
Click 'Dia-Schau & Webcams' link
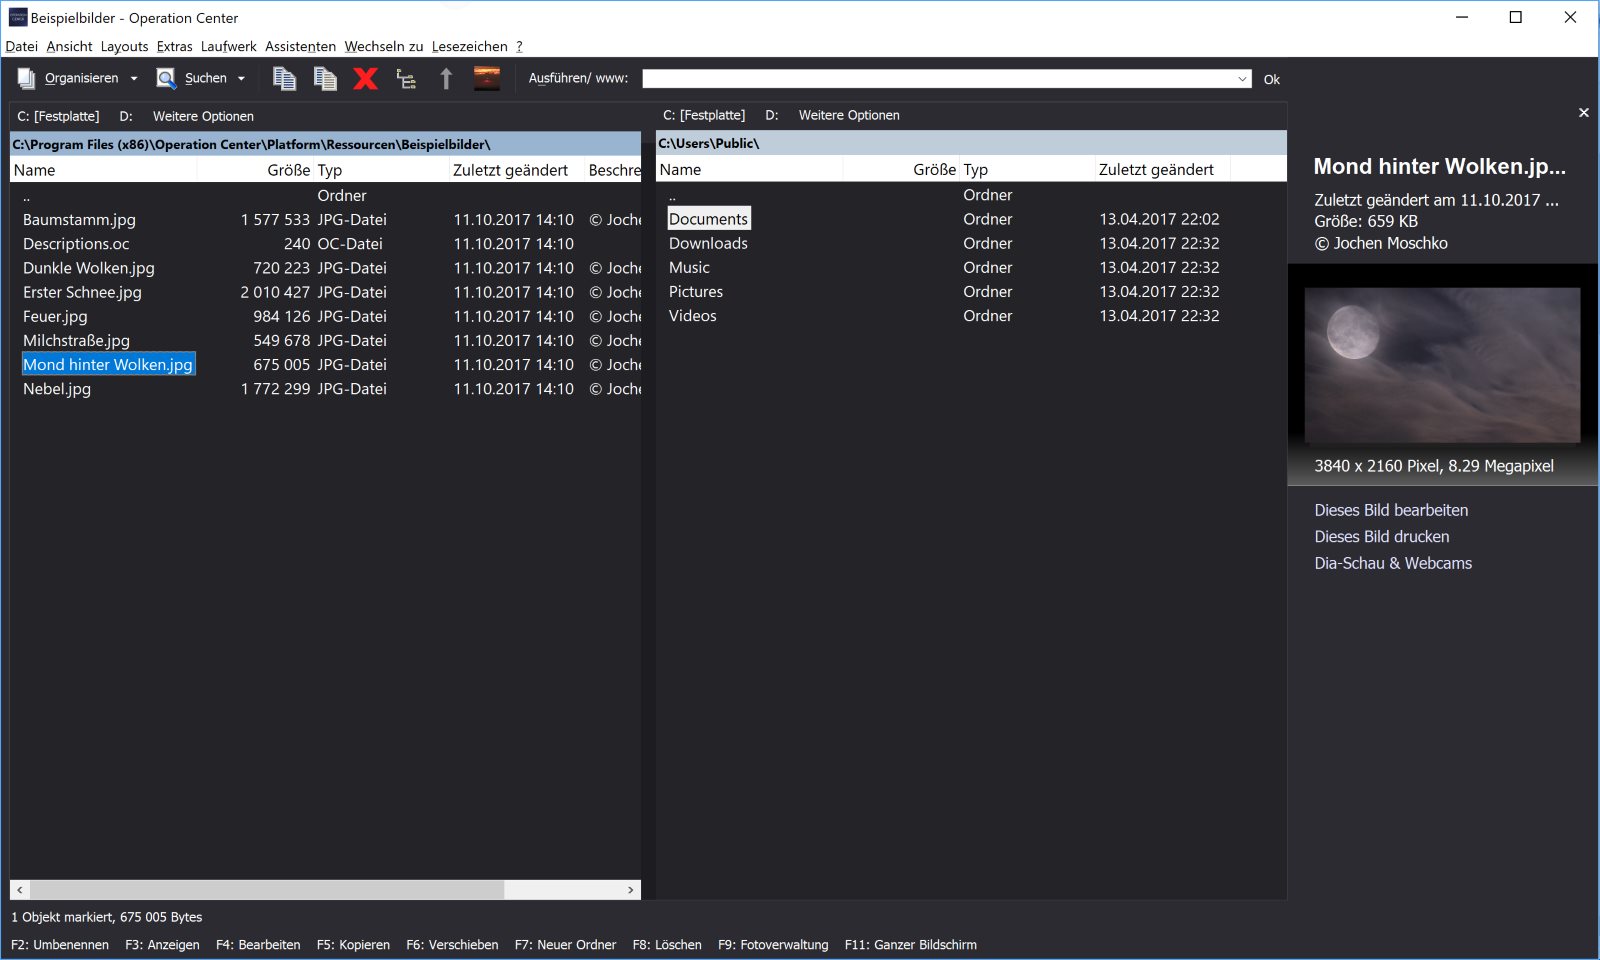click(x=1393, y=563)
